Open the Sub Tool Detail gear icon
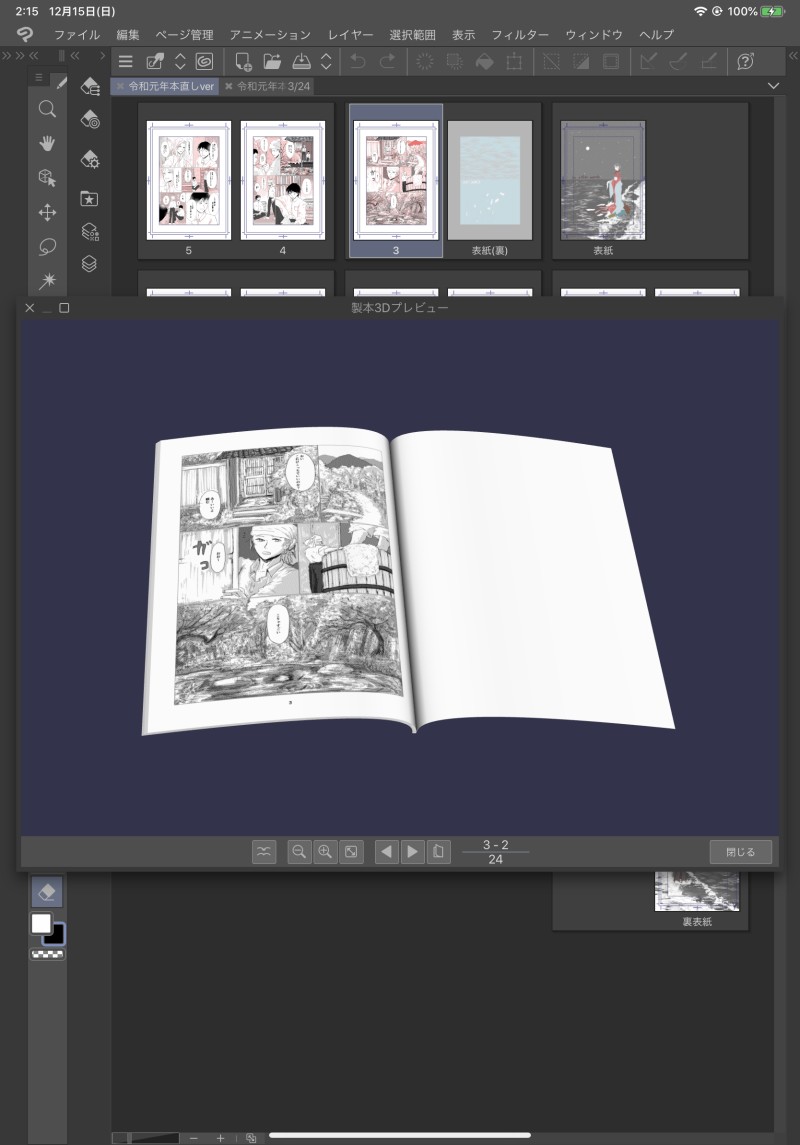The image size is (800, 1145). [x=90, y=159]
